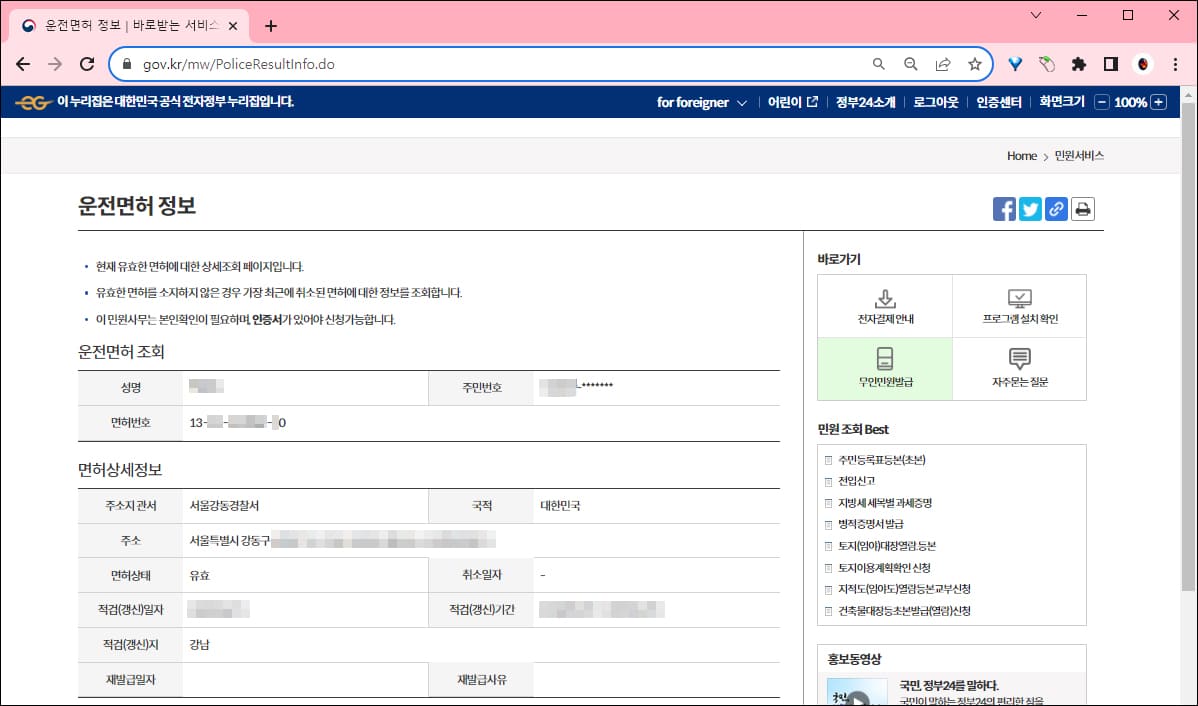
Task: Open a new tab with the plus button
Action: pos(270,26)
